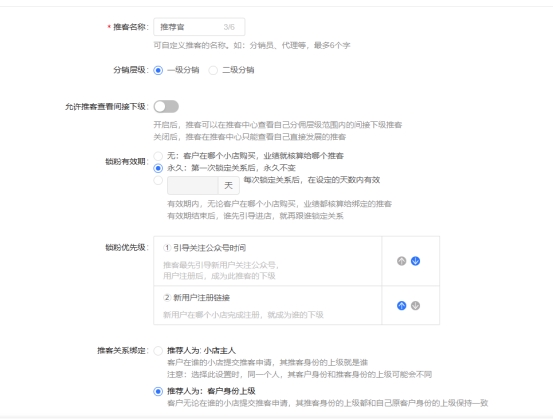
Task: Click the 推客名称 input field
Action: tap(199, 27)
